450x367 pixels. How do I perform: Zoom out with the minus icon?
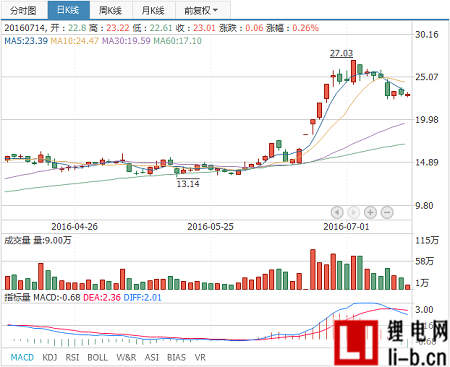(x=387, y=212)
